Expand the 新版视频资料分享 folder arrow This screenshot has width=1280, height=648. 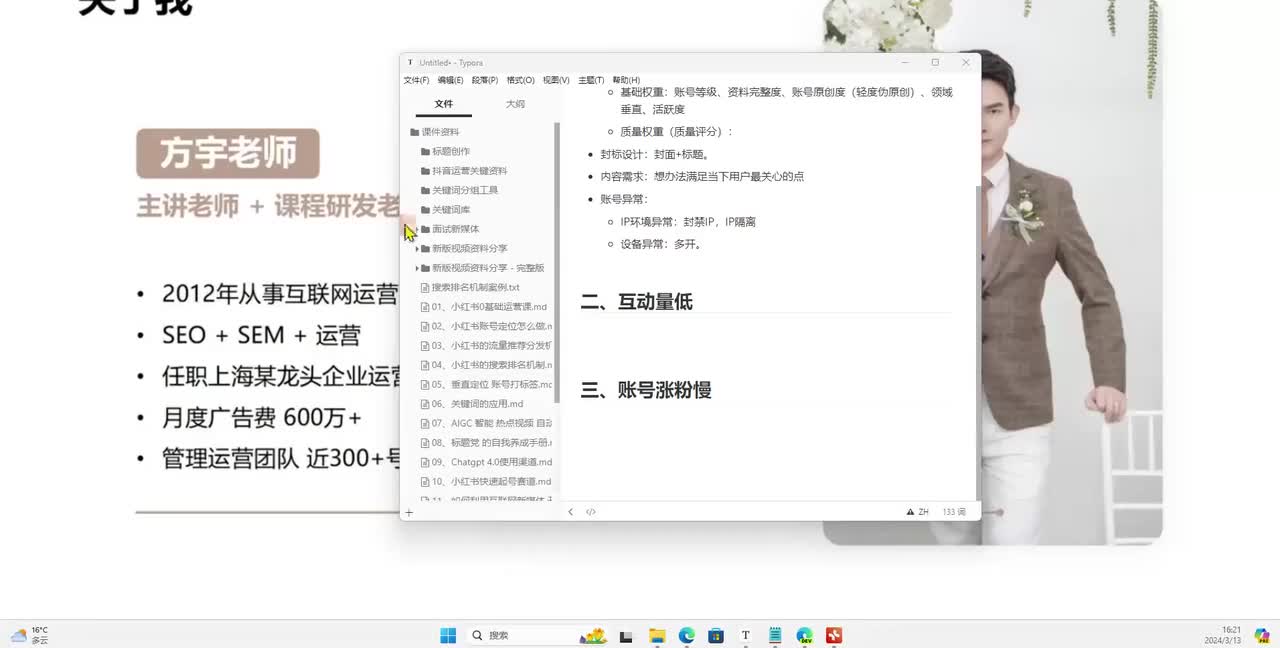[417, 249]
